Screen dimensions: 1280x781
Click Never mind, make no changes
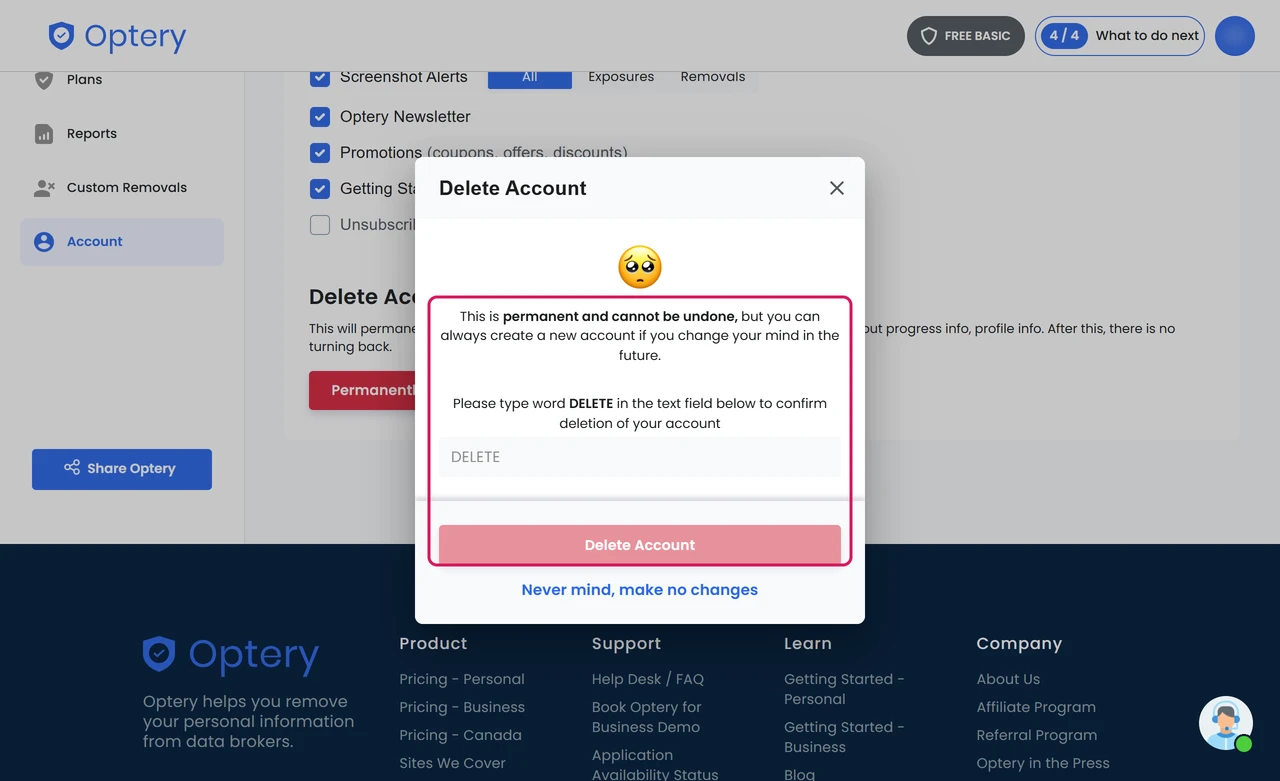[640, 590]
